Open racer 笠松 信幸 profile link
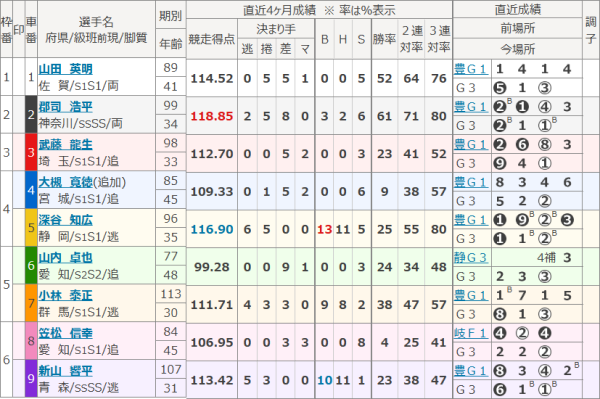 (x=65, y=333)
